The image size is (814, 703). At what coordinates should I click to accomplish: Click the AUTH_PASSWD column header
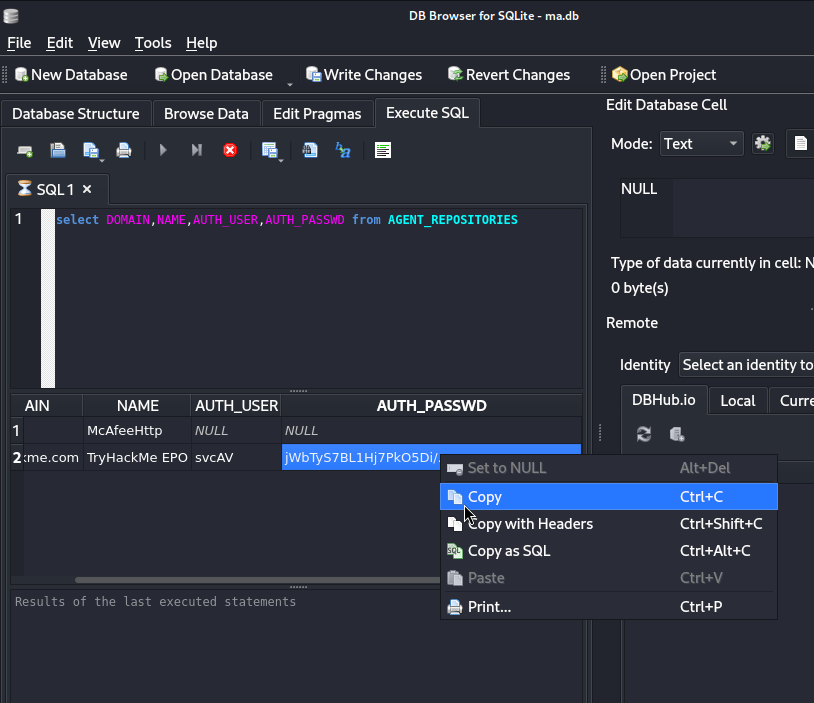point(431,405)
